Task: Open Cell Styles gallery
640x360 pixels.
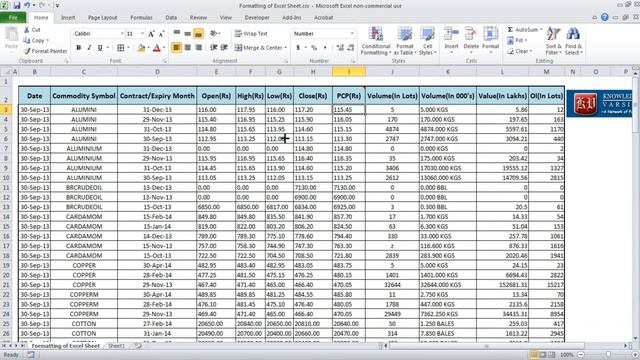Action: (427, 41)
